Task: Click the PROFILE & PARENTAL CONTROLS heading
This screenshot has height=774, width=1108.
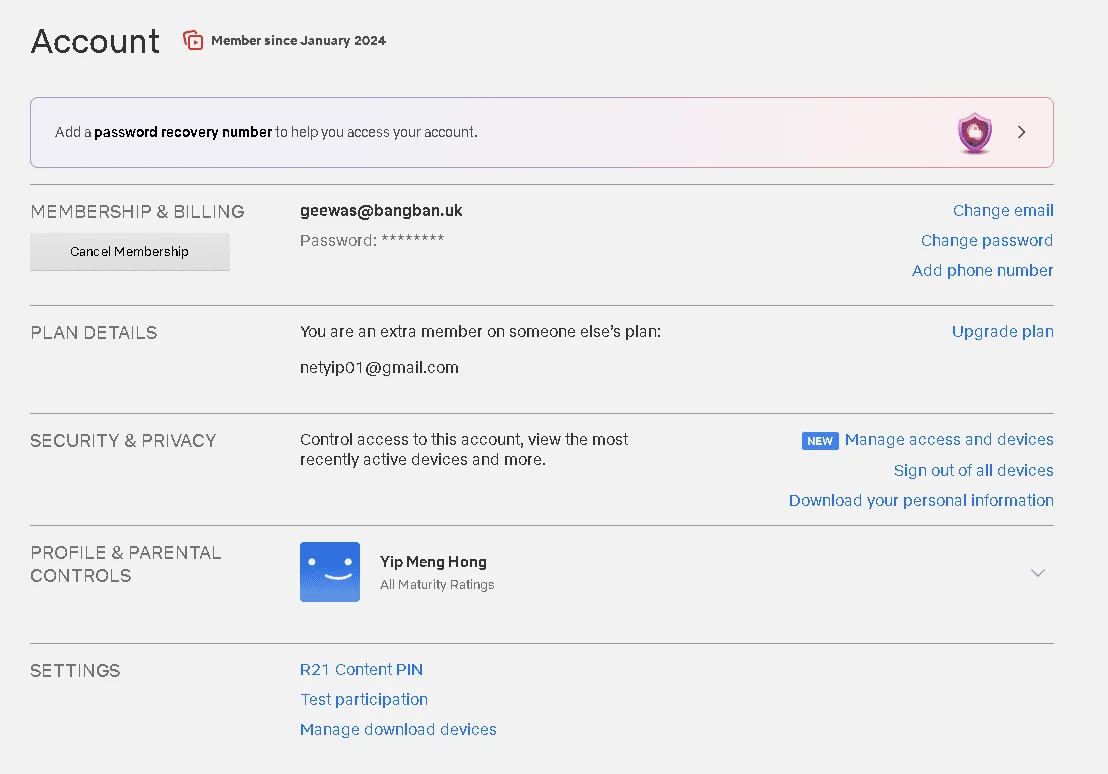Action: 126,564
